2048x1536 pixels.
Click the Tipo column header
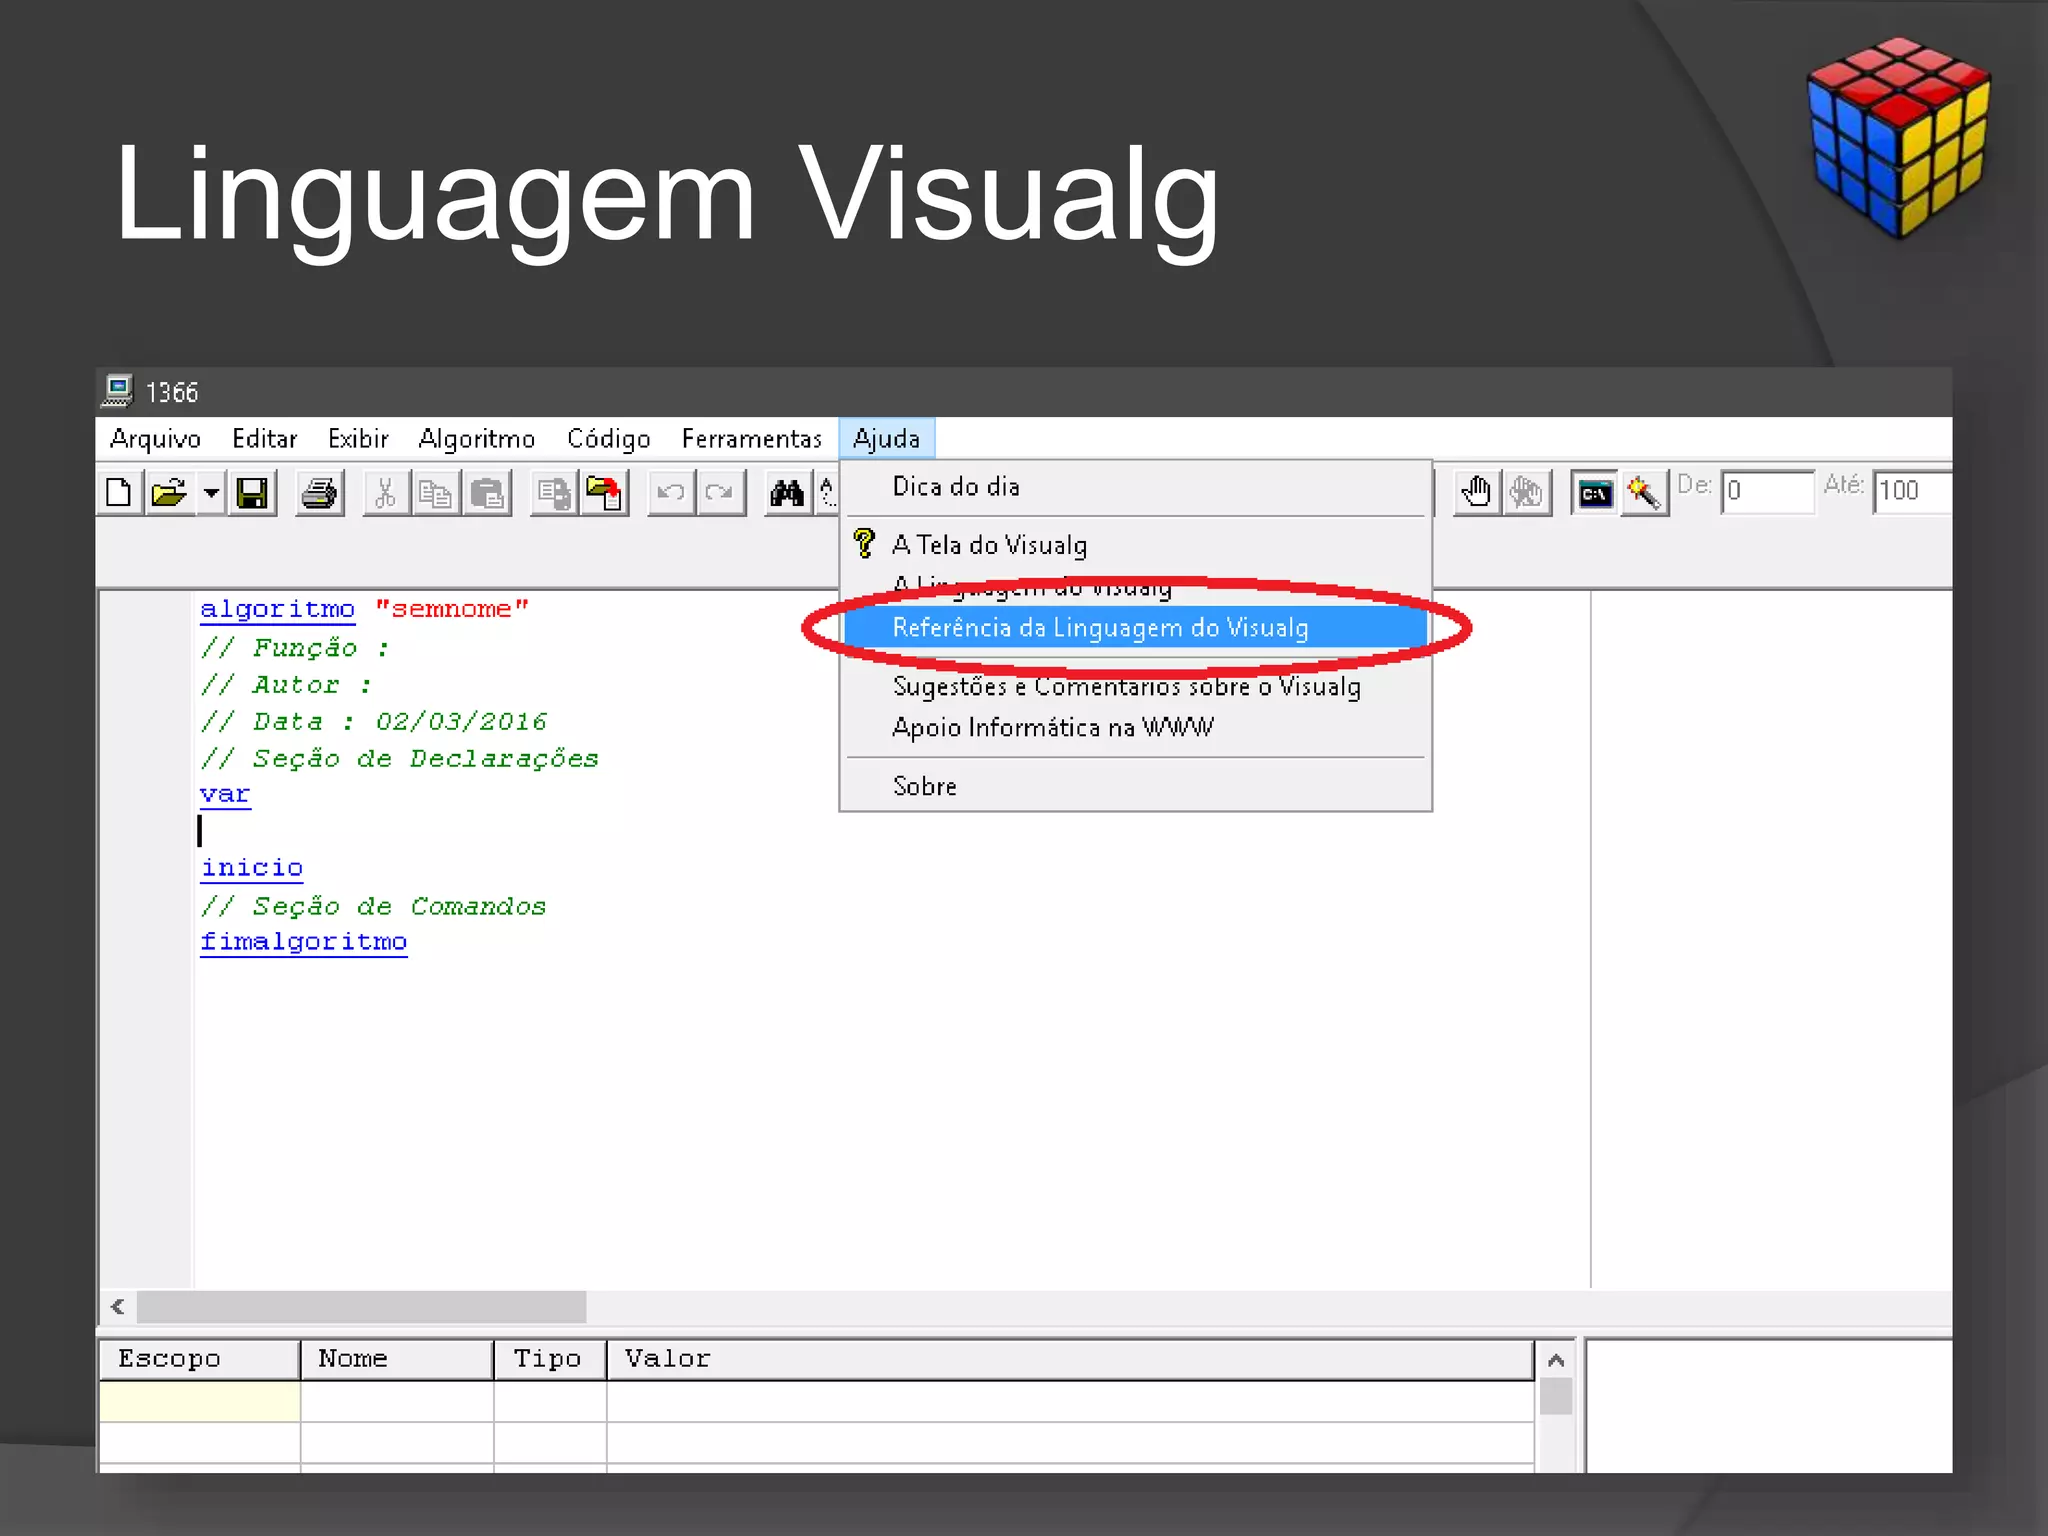tap(550, 1360)
